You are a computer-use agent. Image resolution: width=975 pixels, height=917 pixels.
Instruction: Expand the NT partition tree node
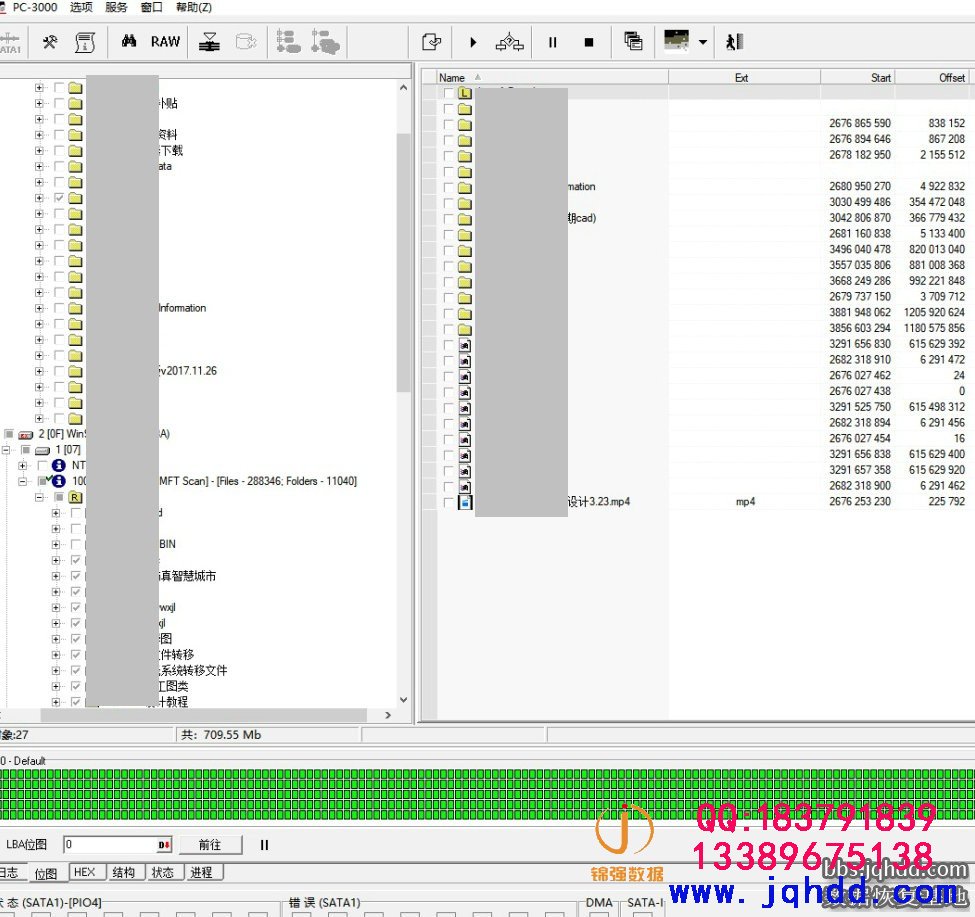click(22, 466)
